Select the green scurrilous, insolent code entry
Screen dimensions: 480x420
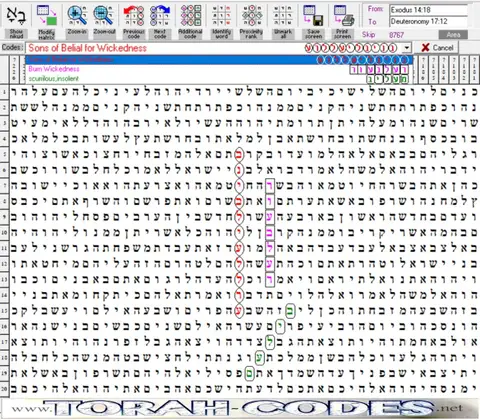219,79
